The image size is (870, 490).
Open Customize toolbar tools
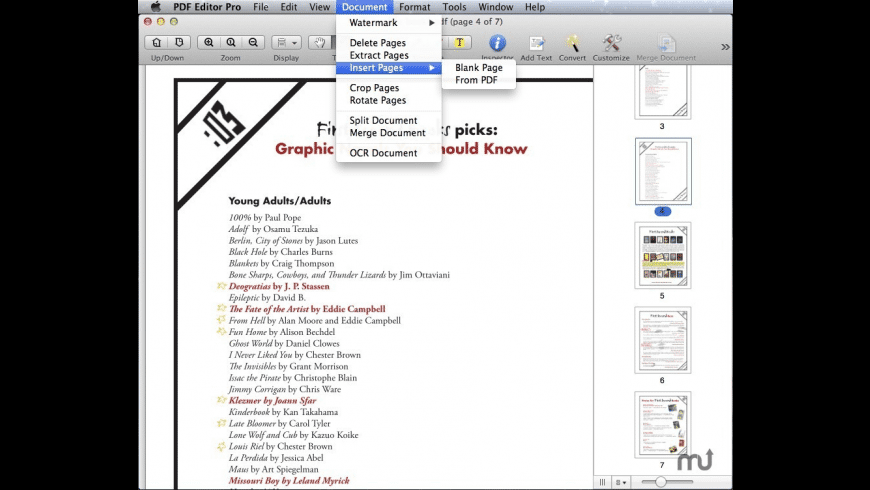611,43
